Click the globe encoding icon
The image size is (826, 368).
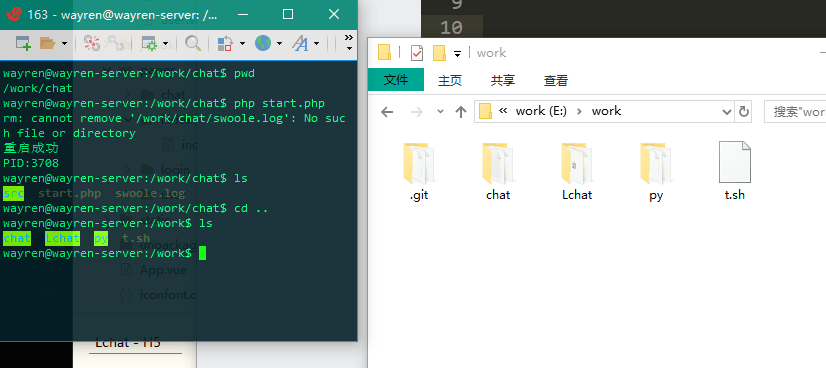263,43
